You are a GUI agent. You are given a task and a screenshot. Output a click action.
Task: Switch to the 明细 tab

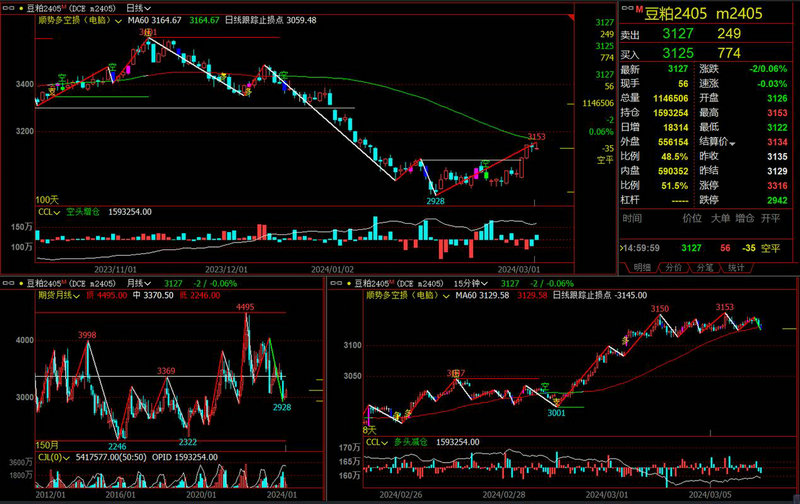pyautogui.click(x=642, y=268)
